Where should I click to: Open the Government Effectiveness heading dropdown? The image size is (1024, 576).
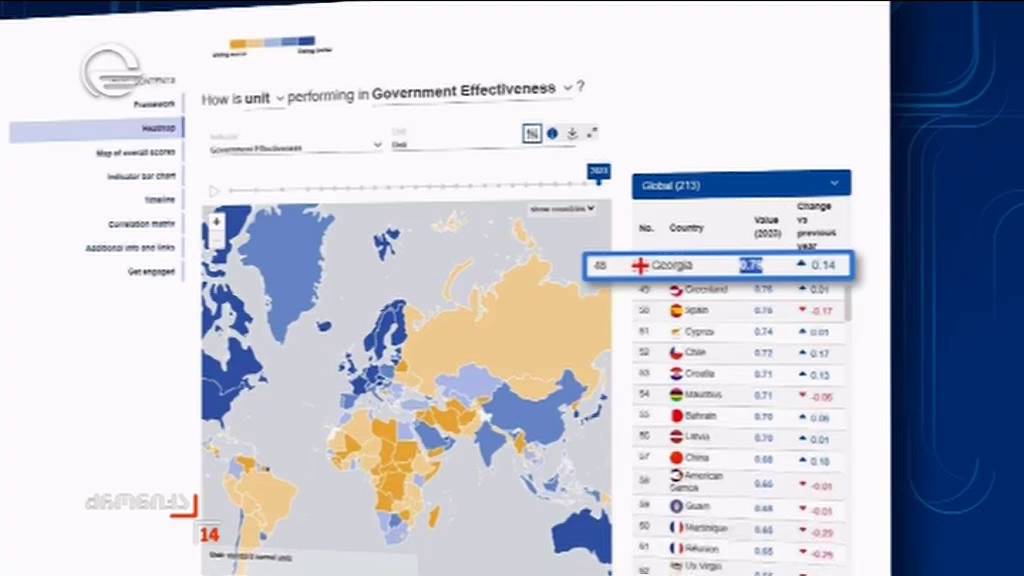click(473, 90)
